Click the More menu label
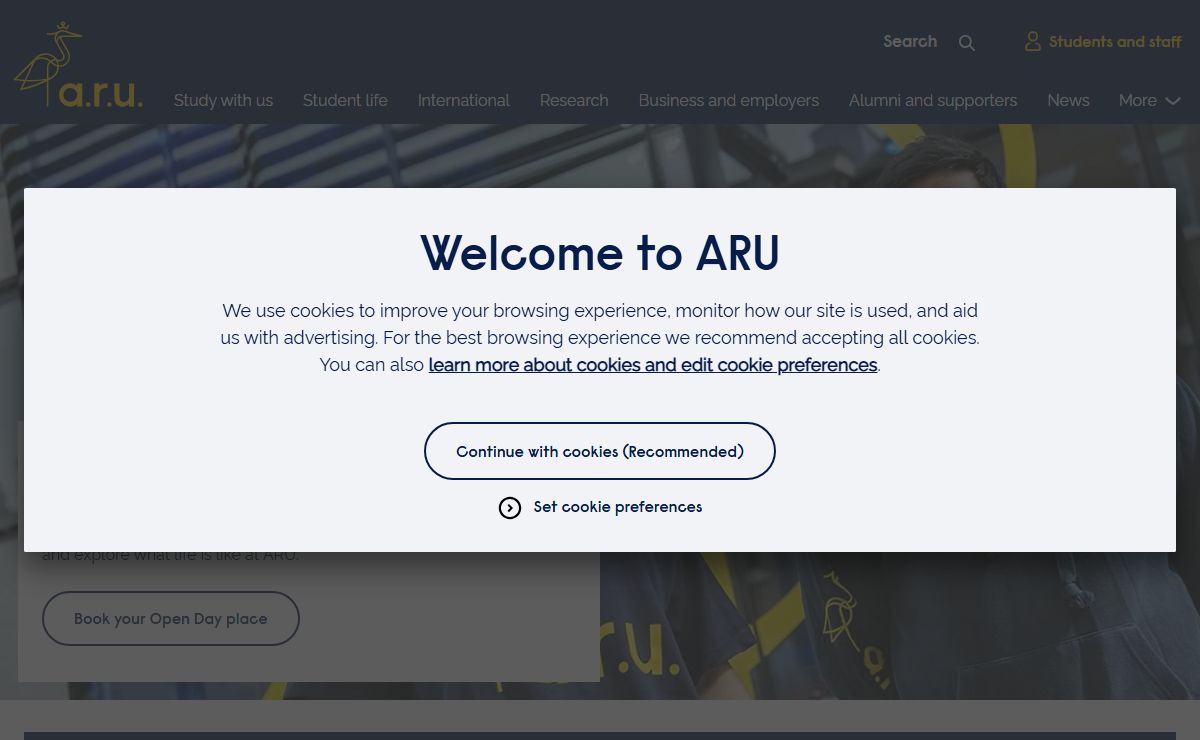The image size is (1200, 740). [1138, 100]
